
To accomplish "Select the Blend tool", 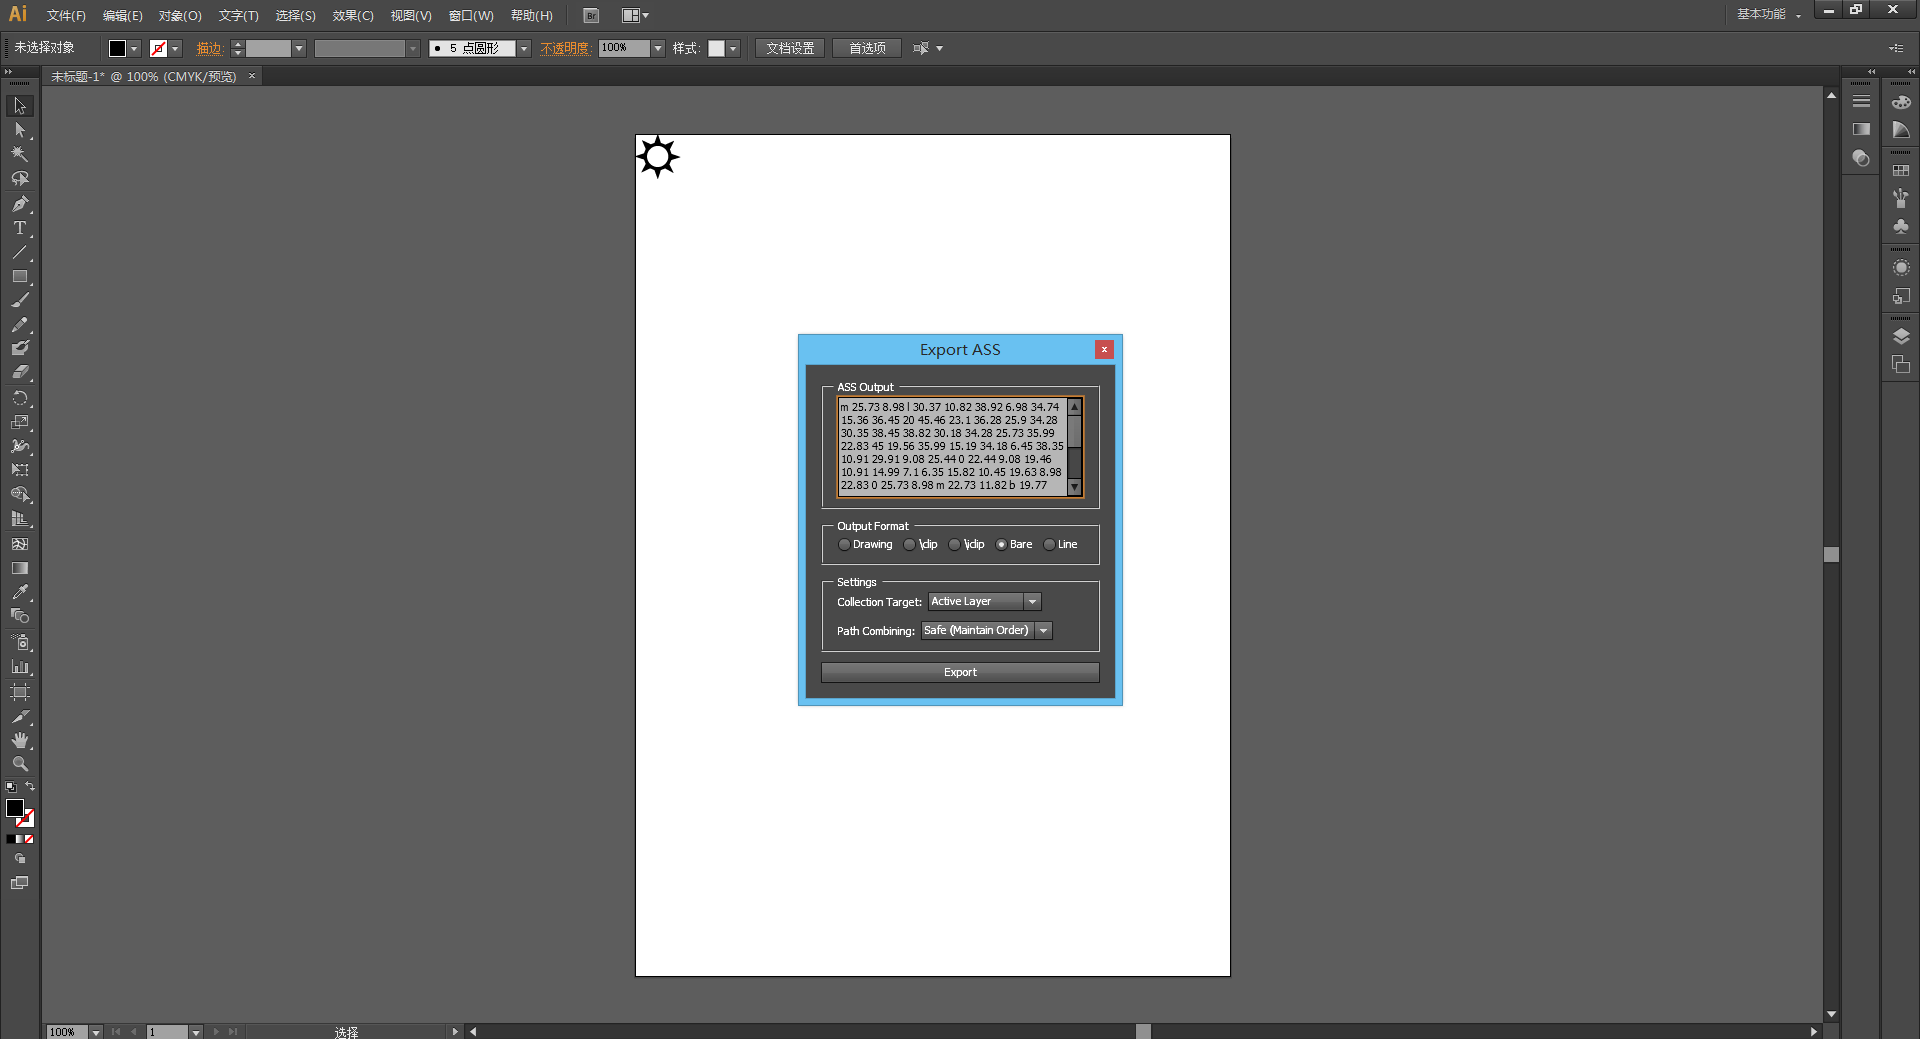I will click(x=20, y=616).
